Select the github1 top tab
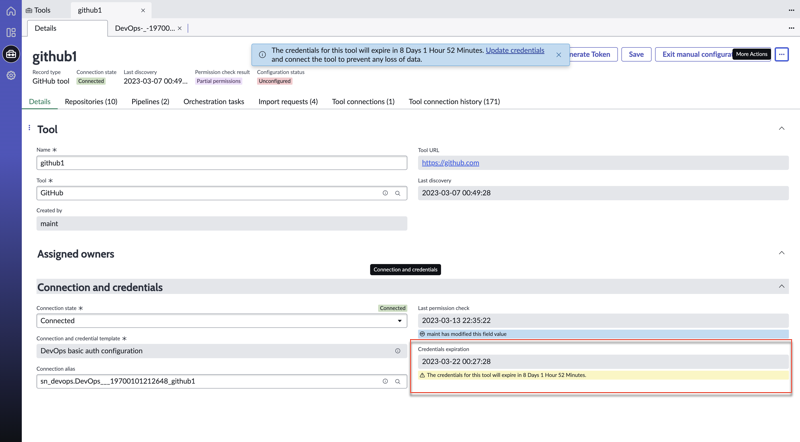Image resolution: width=800 pixels, height=442 pixels. [x=90, y=10]
